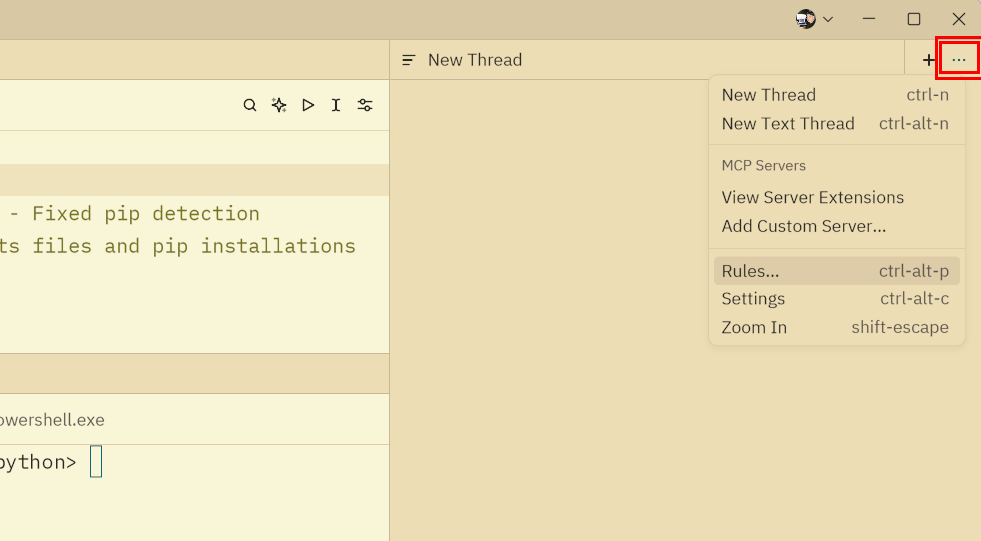Click the MCP Servers section header
The image size is (981, 541).
[763, 166]
